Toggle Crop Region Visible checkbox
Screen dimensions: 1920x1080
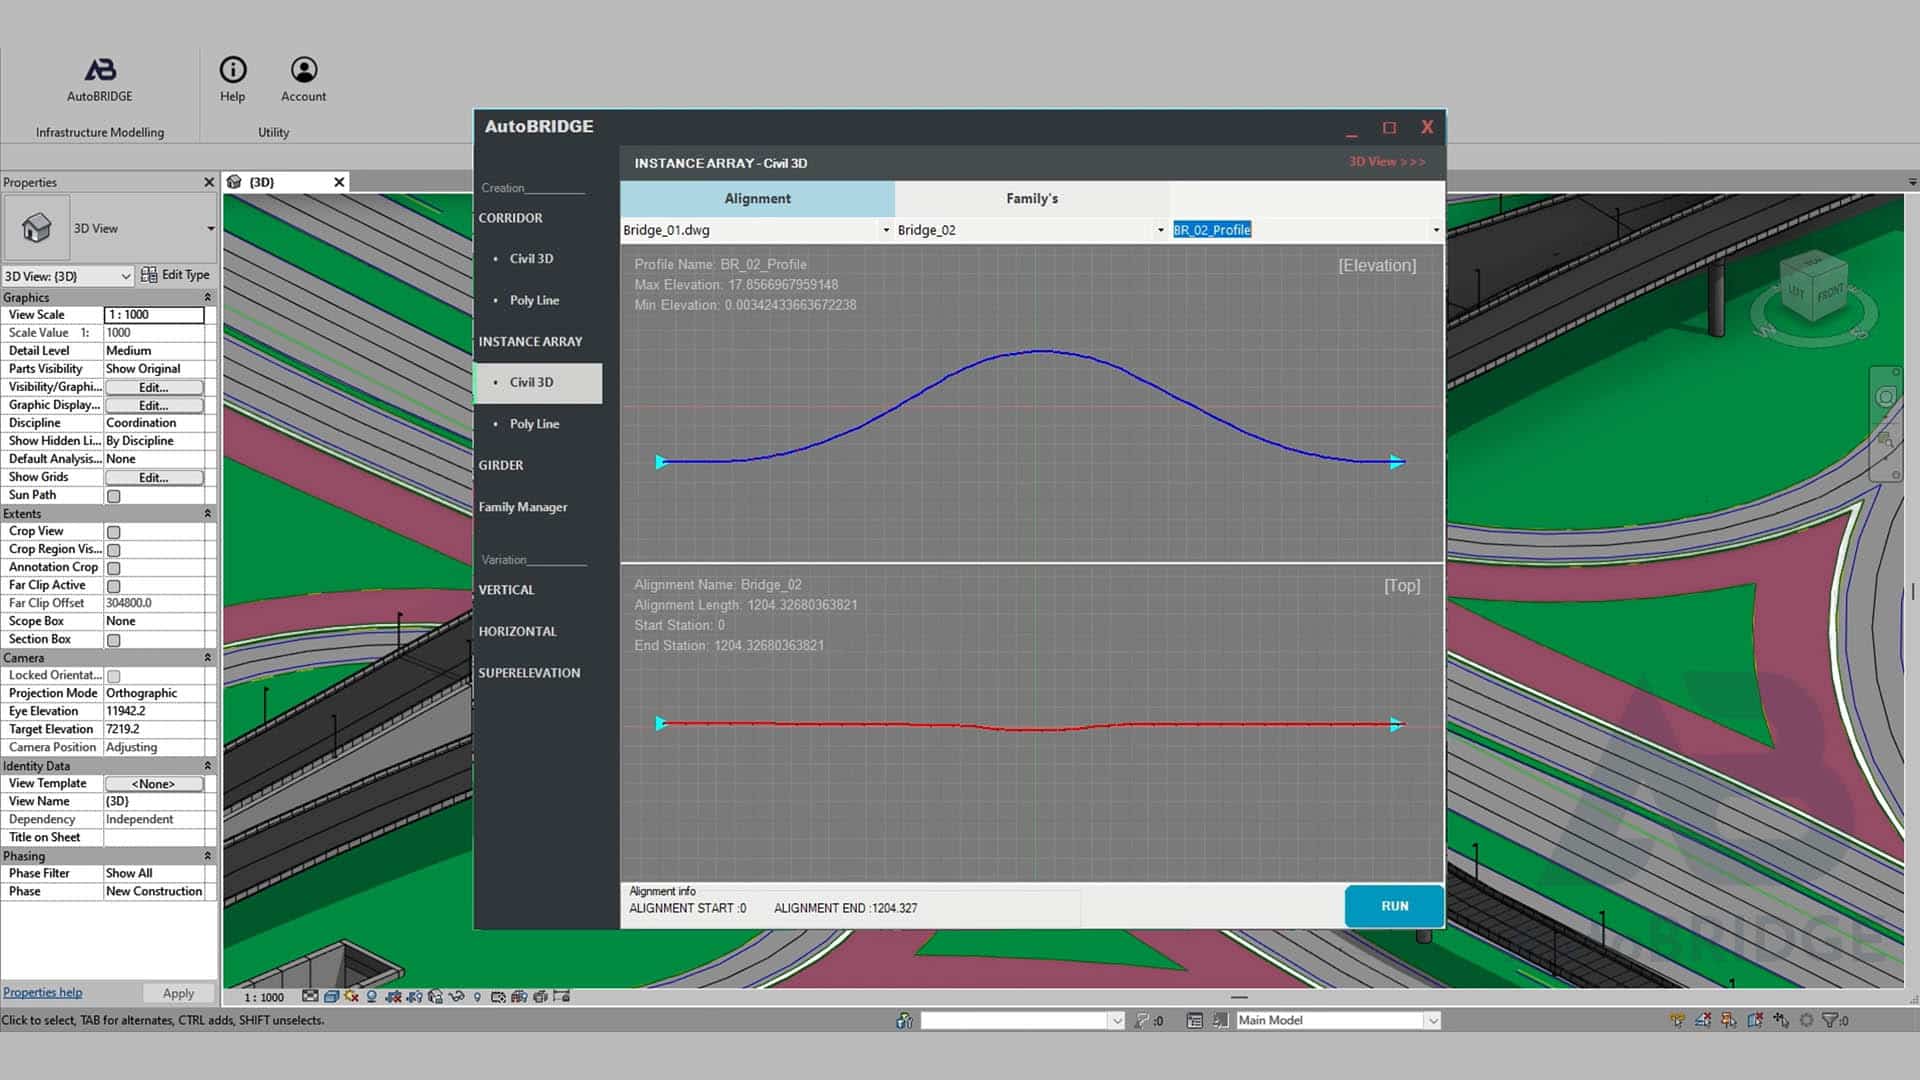(x=114, y=550)
